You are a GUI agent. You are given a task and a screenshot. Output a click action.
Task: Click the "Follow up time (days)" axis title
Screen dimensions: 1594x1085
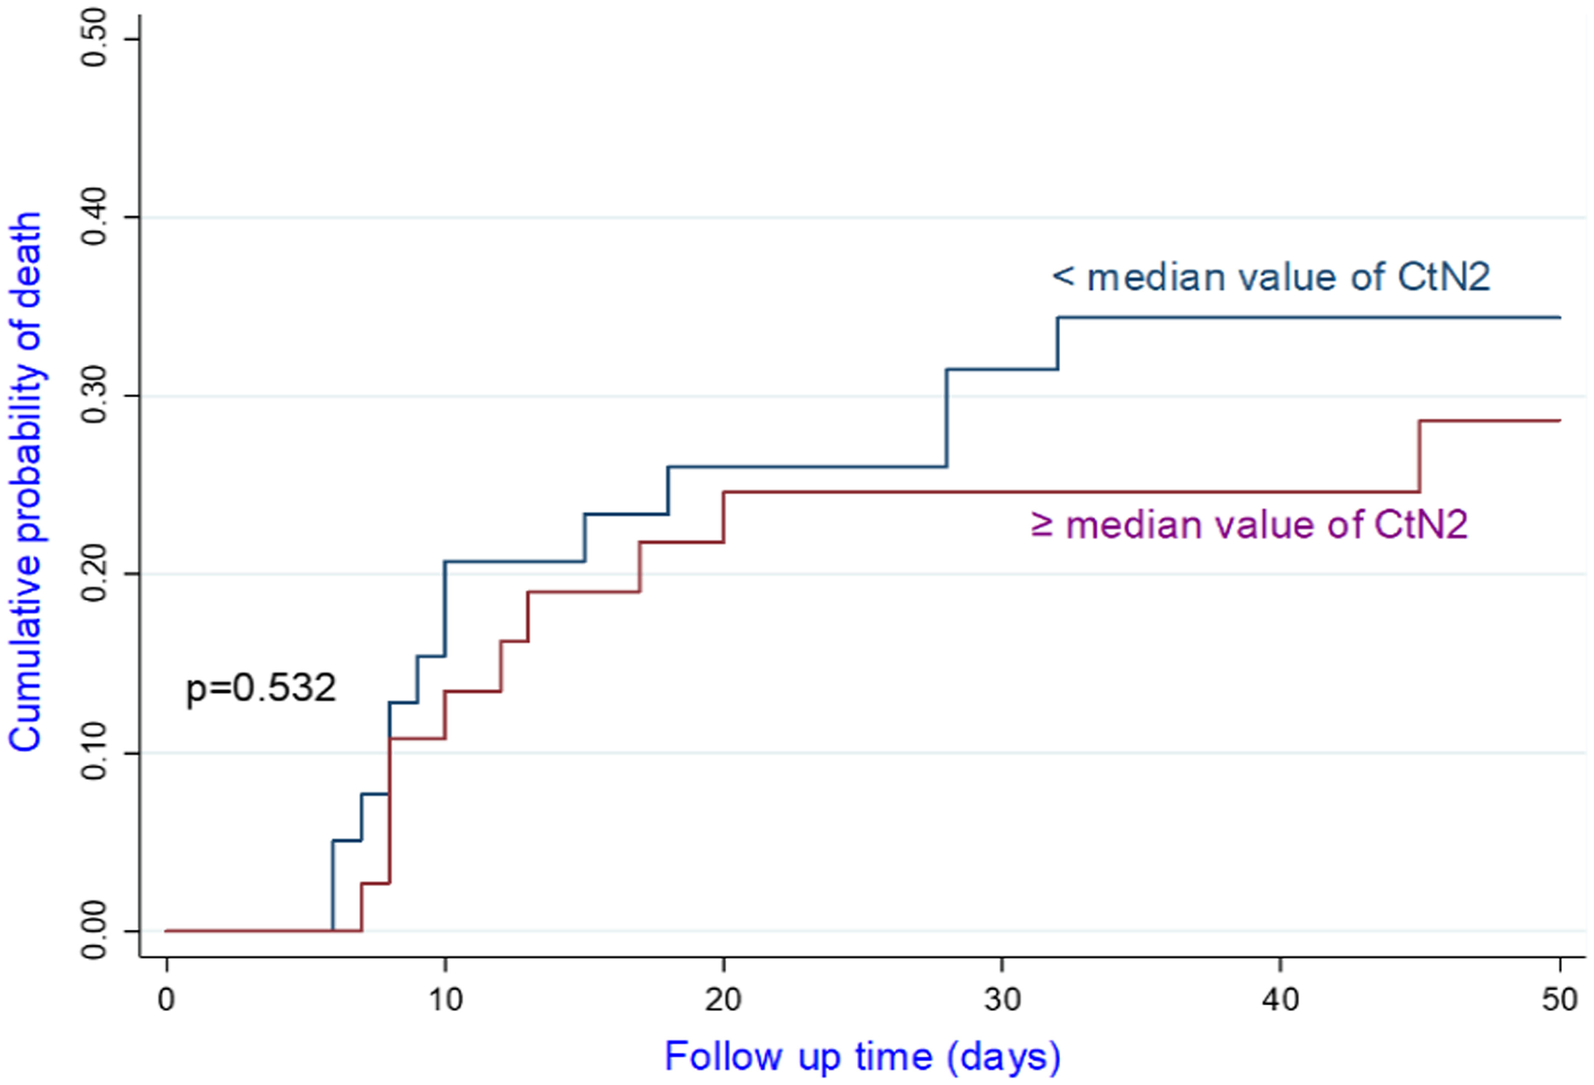click(x=862, y=1056)
